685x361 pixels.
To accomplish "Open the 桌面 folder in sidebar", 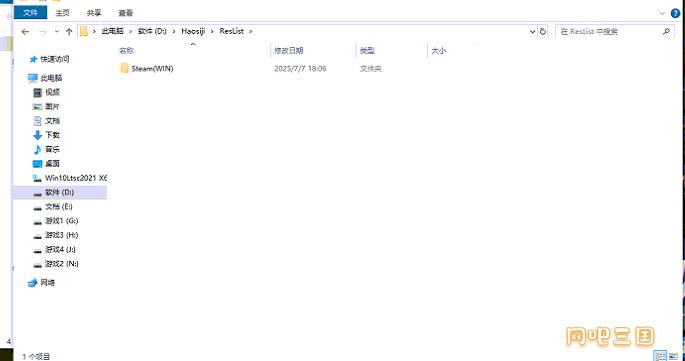I will tap(52, 164).
